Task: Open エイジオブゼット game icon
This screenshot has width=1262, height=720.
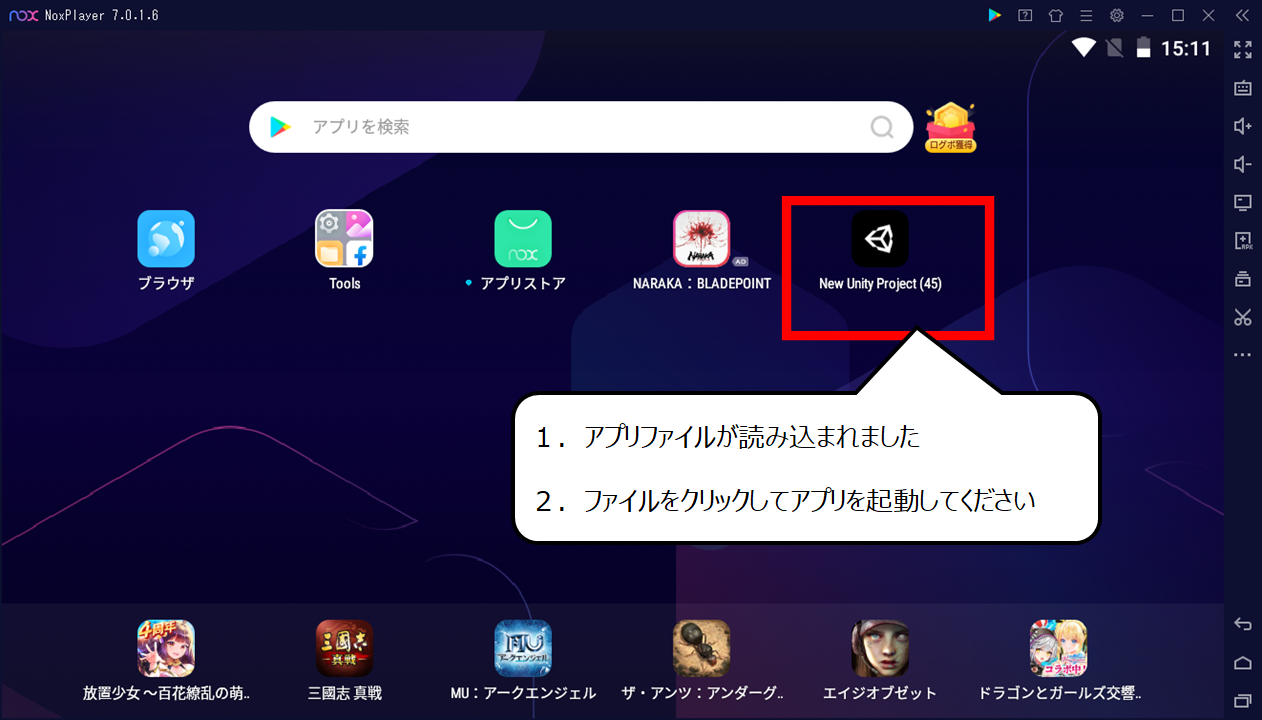Action: coord(880,648)
